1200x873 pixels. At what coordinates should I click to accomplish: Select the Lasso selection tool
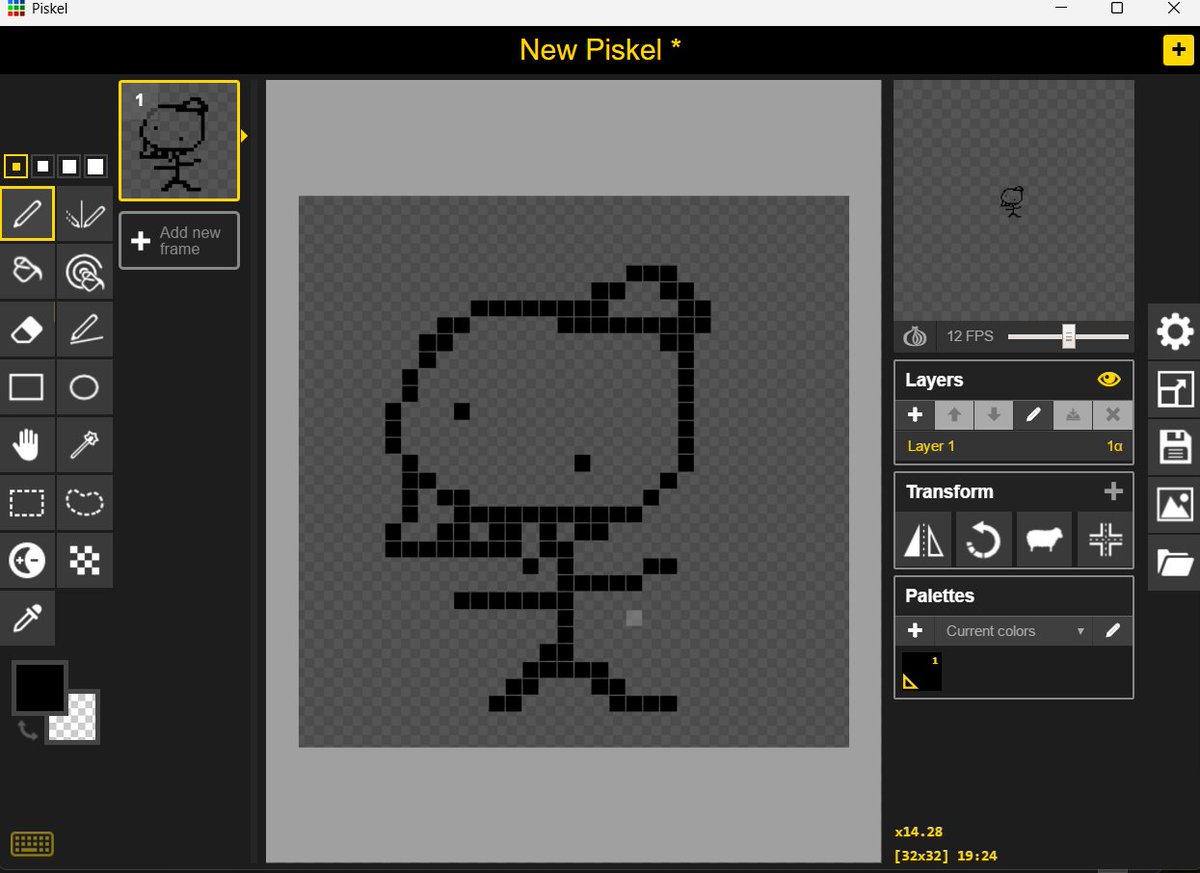(85, 503)
